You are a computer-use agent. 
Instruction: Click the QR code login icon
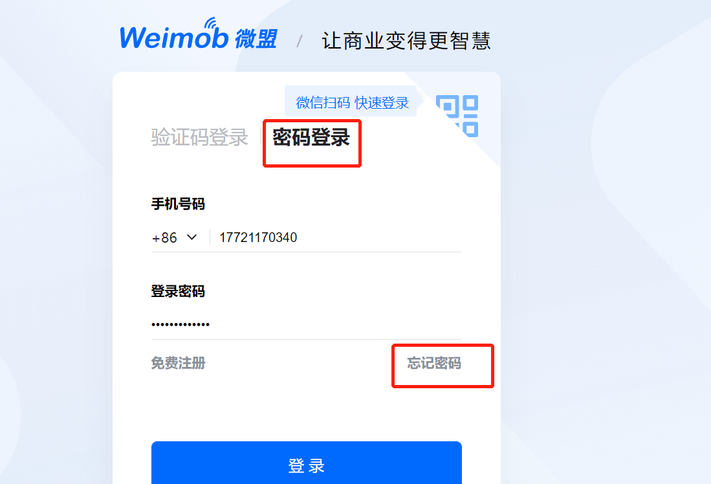[x=457, y=116]
